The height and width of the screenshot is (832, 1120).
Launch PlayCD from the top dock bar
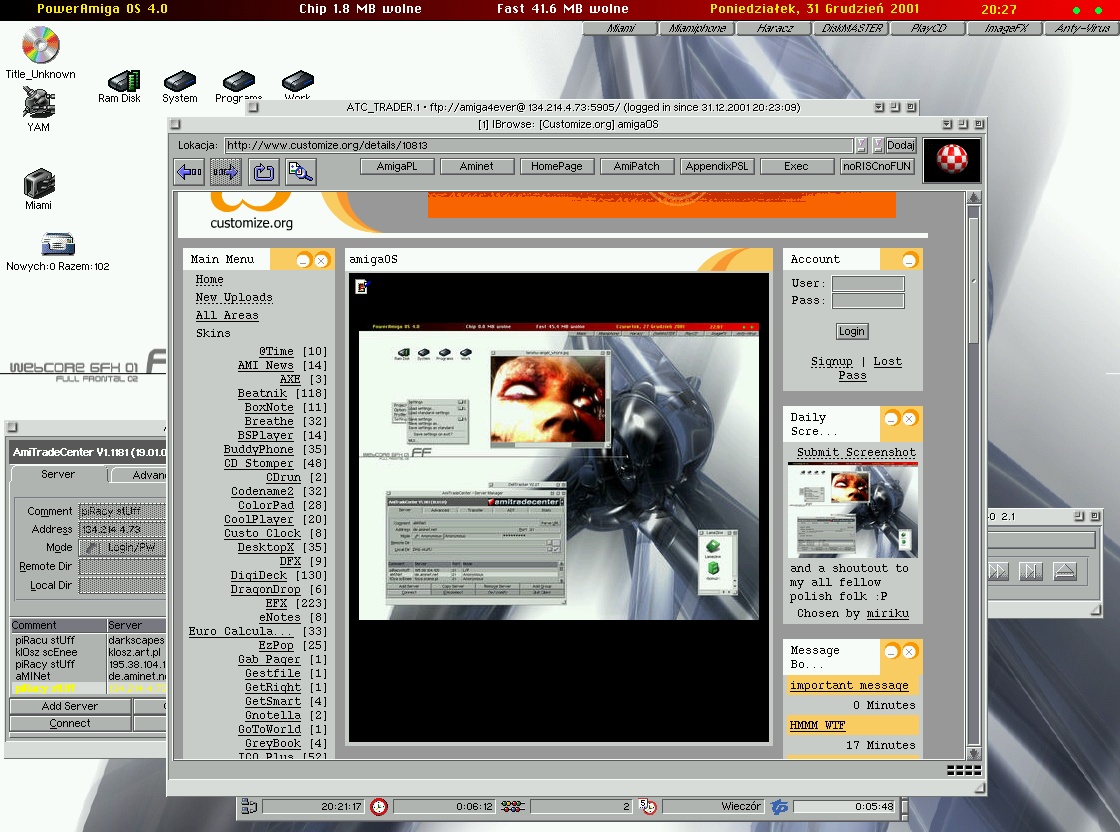929,29
